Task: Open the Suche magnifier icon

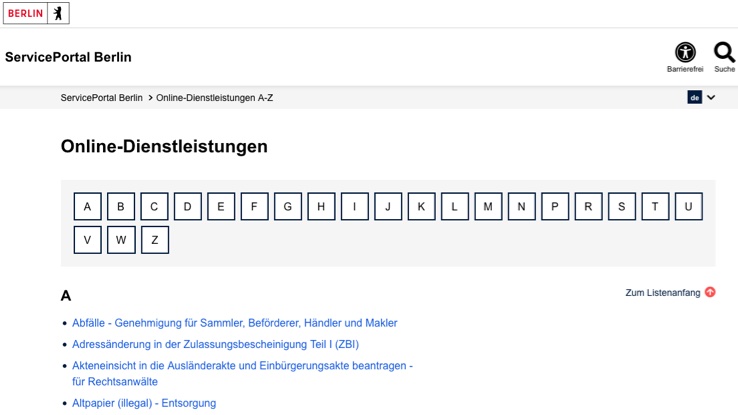Action: click(x=724, y=52)
